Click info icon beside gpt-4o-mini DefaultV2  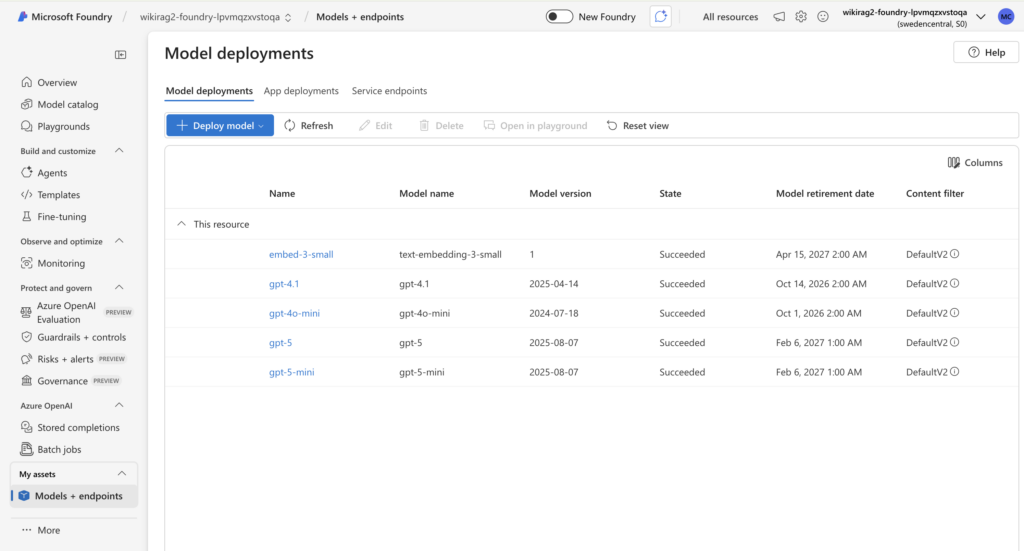click(955, 313)
